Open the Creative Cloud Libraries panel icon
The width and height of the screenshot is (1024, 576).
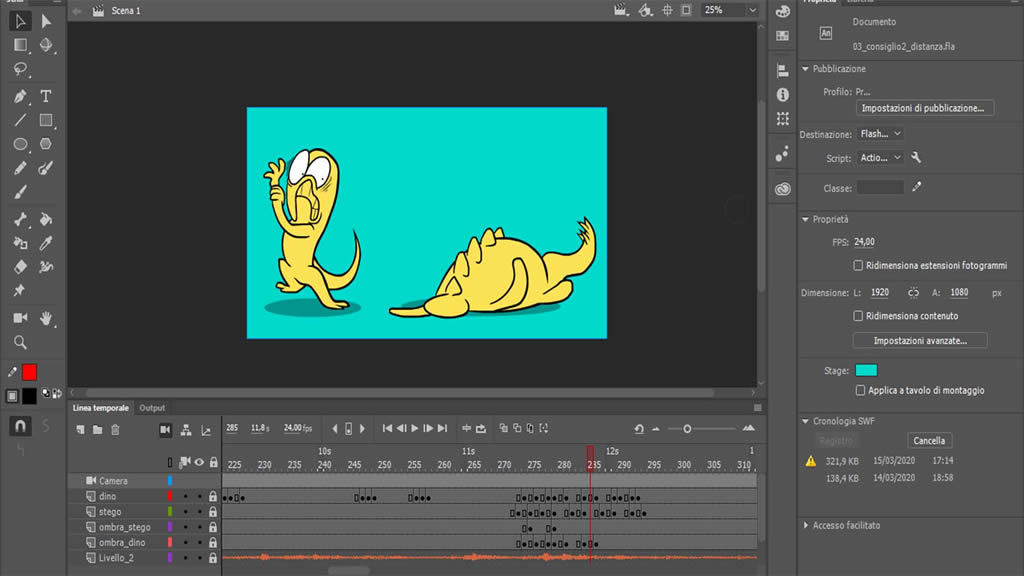(782, 189)
